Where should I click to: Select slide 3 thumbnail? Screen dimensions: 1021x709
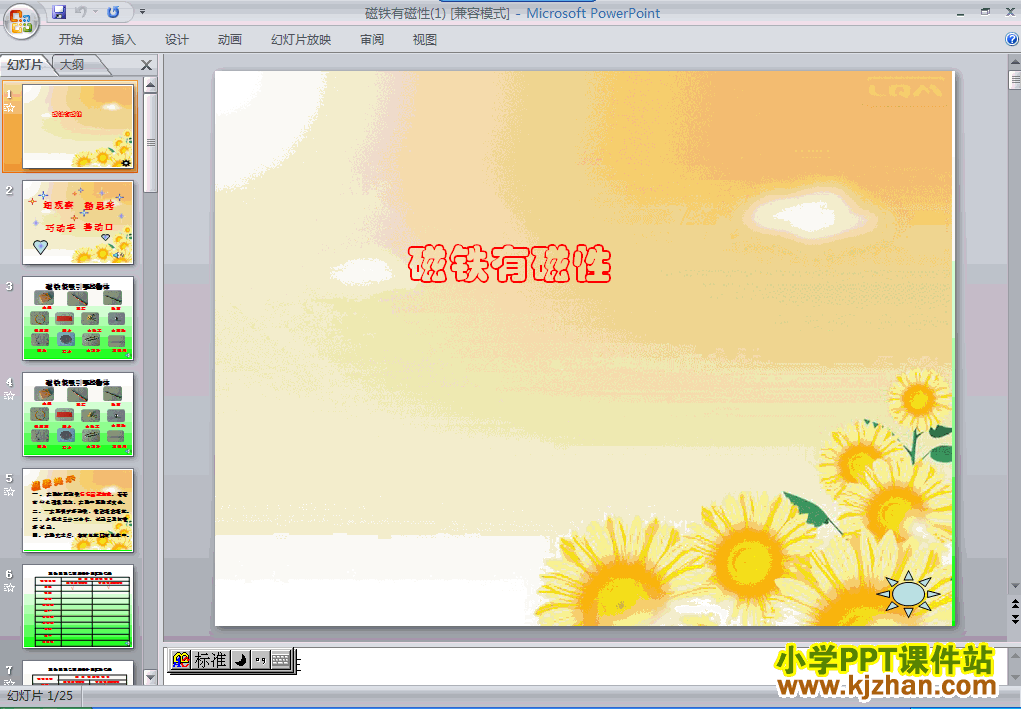pyautogui.click(x=78, y=318)
